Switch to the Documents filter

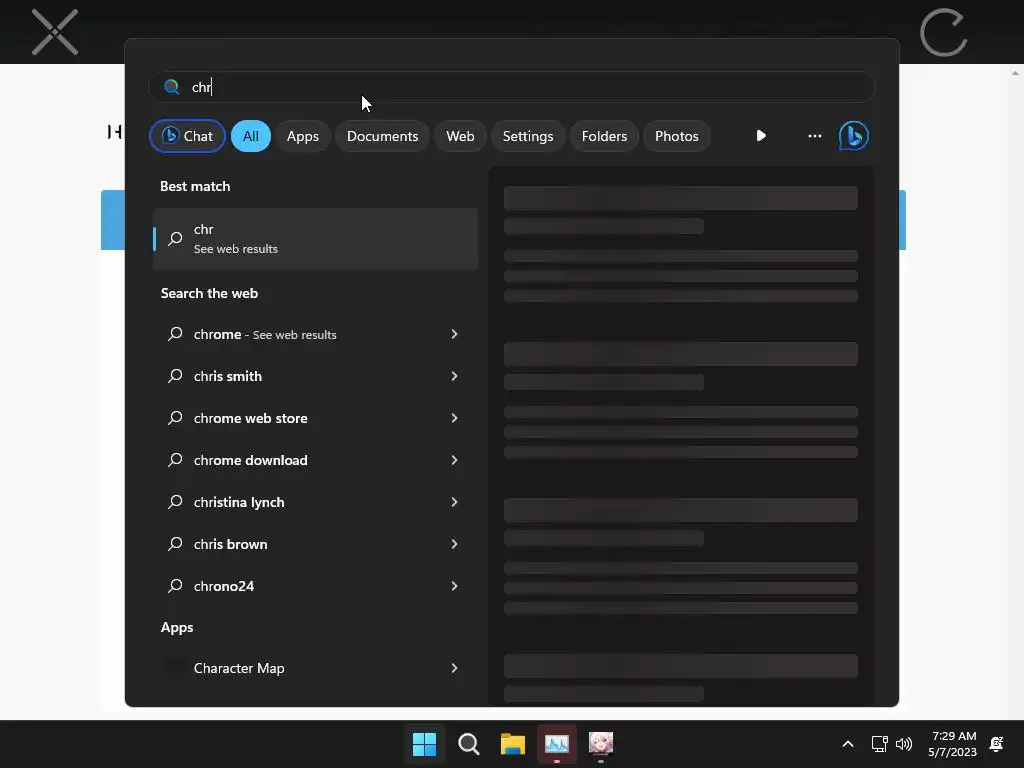[382, 136]
